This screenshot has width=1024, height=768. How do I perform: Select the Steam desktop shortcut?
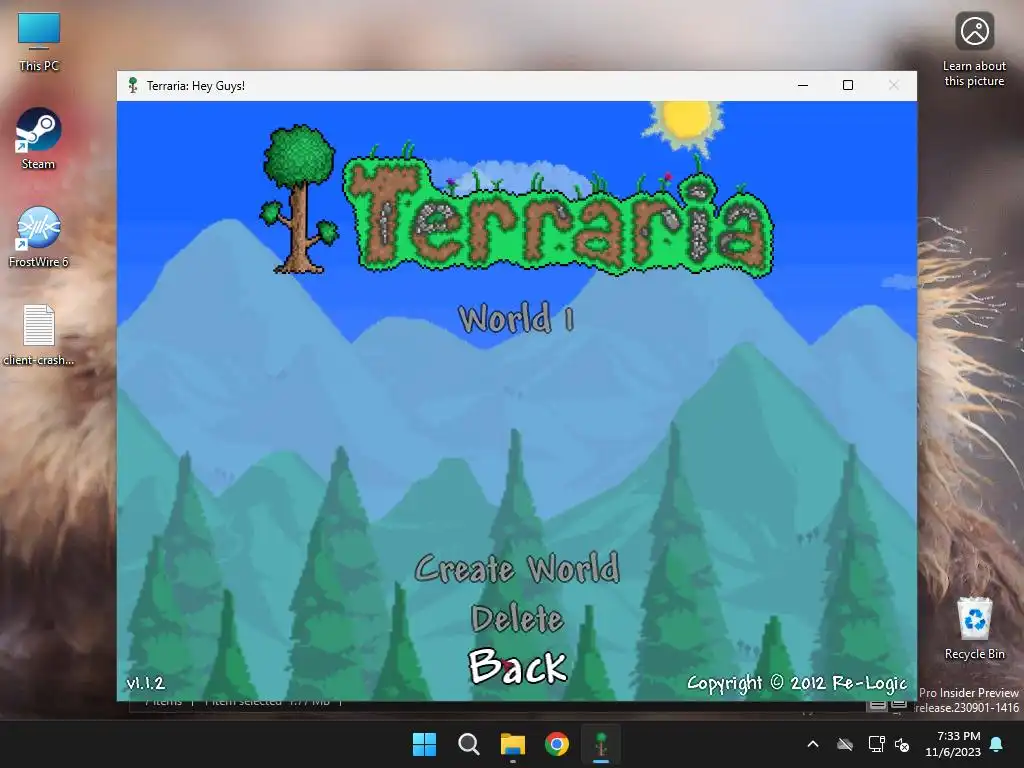[x=39, y=138]
